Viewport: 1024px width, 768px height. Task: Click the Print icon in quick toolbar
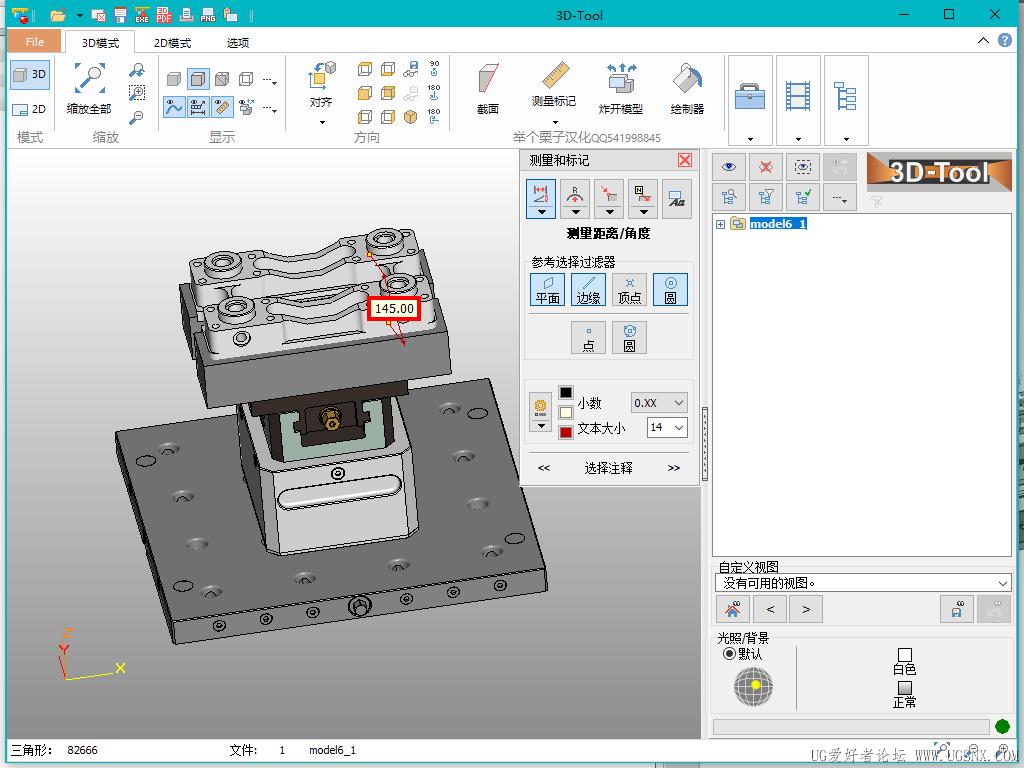coord(186,15)
